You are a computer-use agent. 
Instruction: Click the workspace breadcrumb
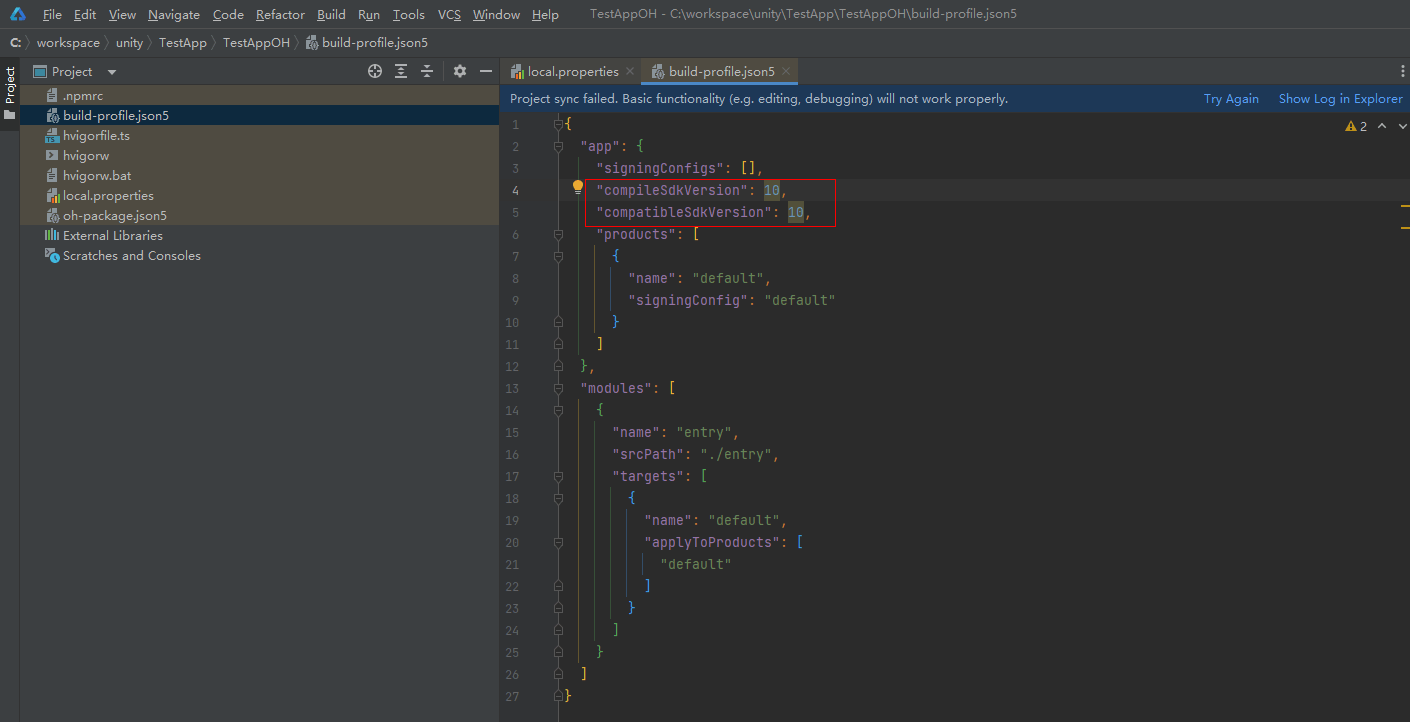click(x=68, y=42)
